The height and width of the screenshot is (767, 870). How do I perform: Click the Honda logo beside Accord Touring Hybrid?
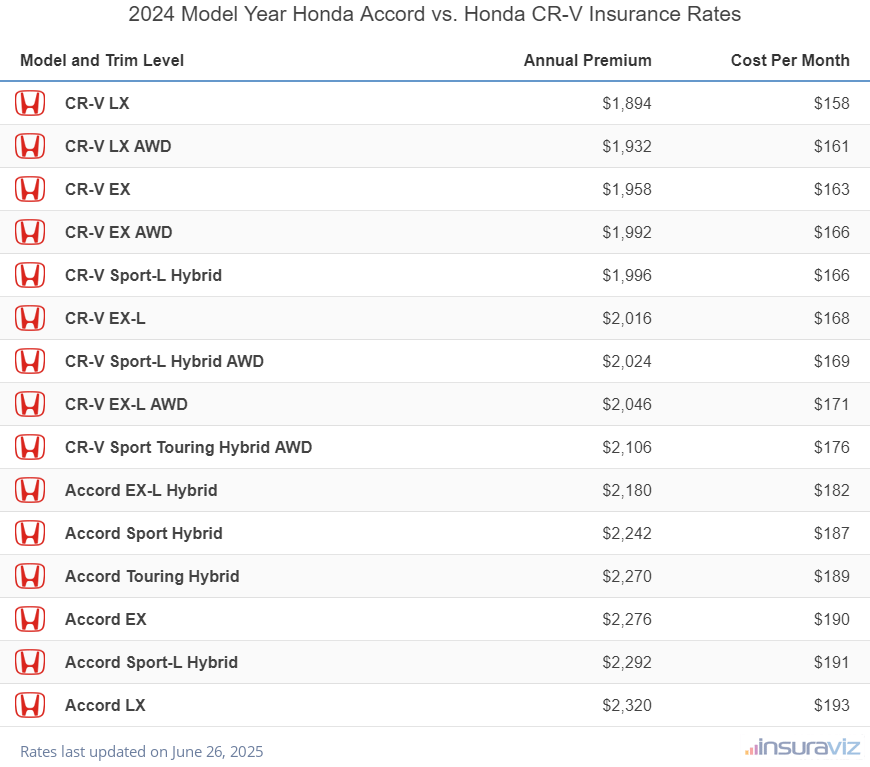point(30,576)
